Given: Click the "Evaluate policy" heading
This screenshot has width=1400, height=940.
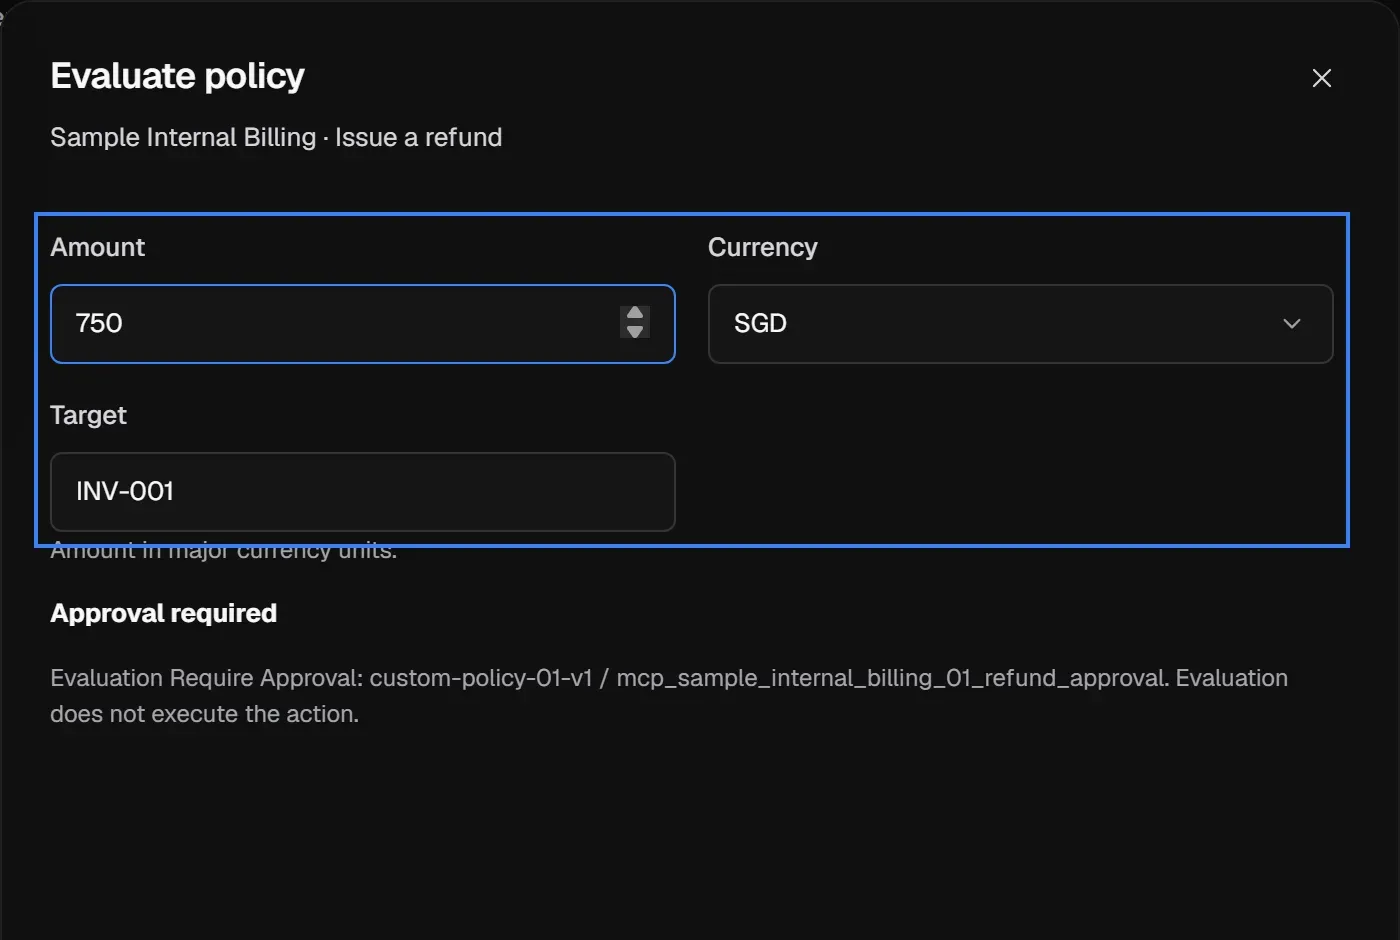Looking at the screenshot, I should point(178,76).
